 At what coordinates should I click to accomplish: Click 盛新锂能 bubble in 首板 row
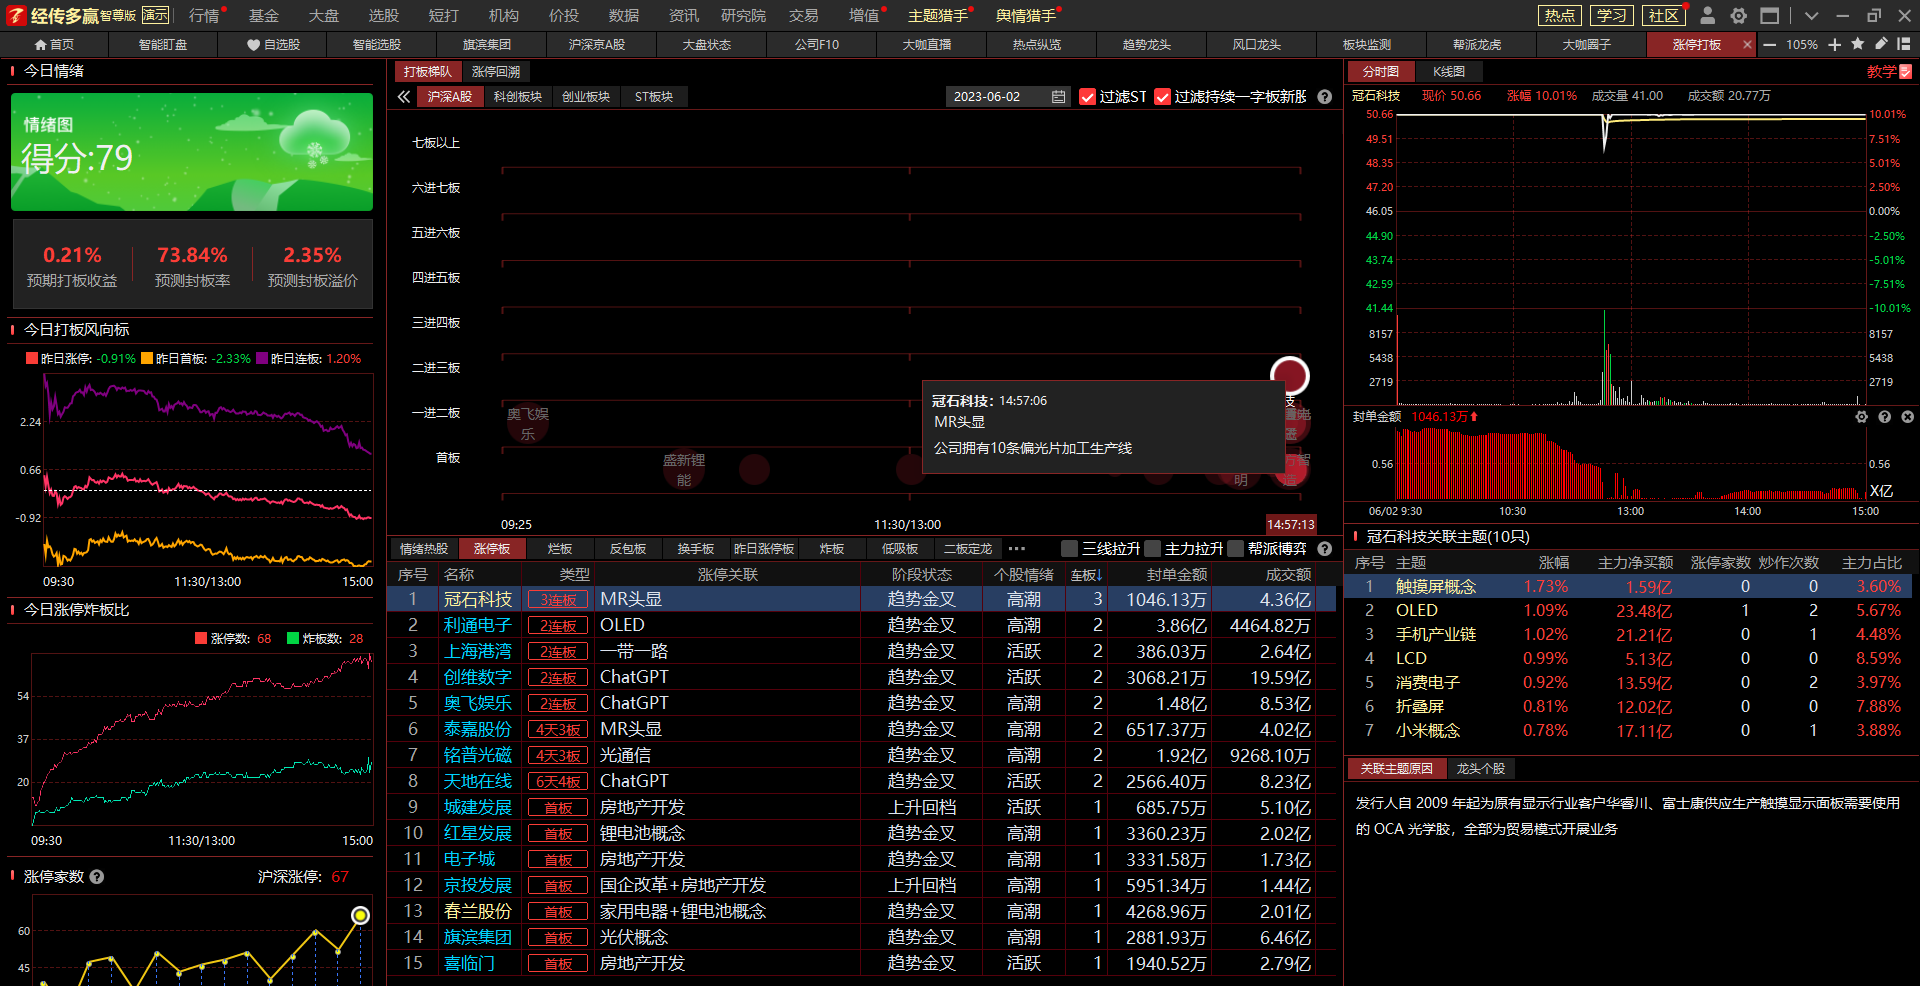(x=684, y=469)
